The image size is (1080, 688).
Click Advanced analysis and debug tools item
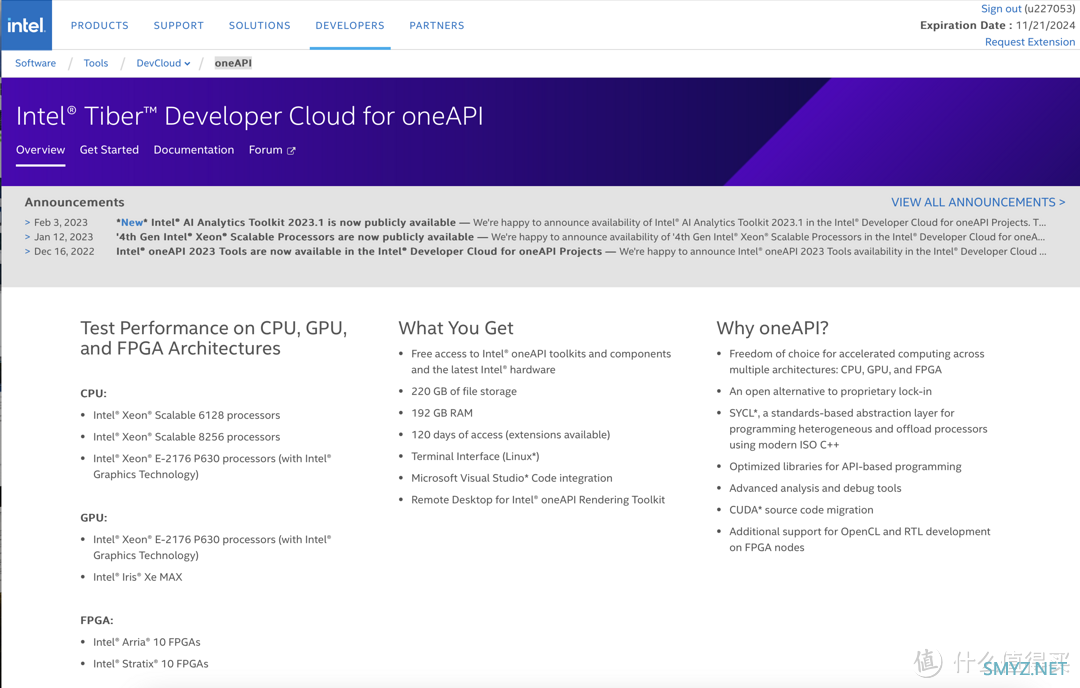point(815,488)
